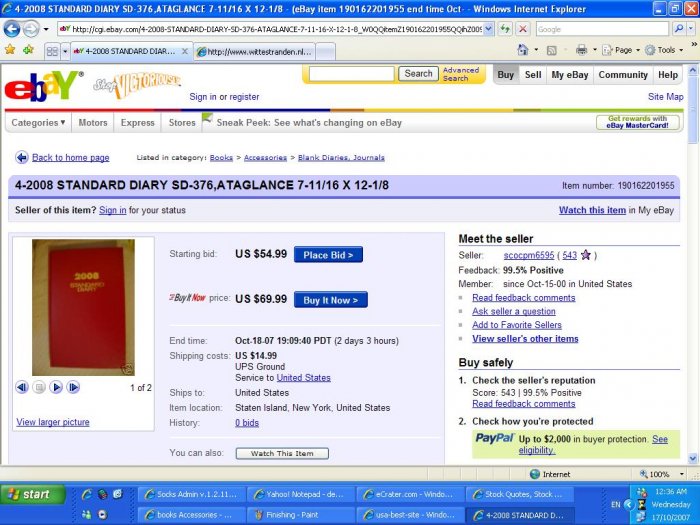
Task: Open the Print options dropdown arrow
Action: [595, 50]
